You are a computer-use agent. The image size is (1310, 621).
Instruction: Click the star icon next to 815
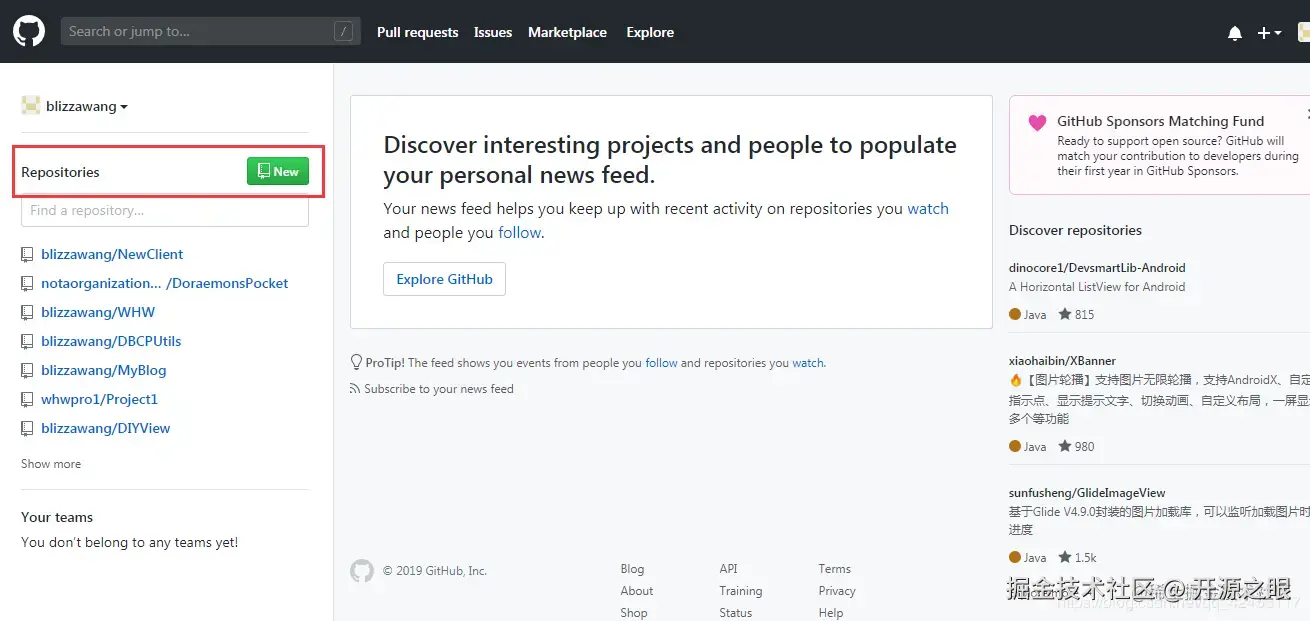[x=1065, y=314]
